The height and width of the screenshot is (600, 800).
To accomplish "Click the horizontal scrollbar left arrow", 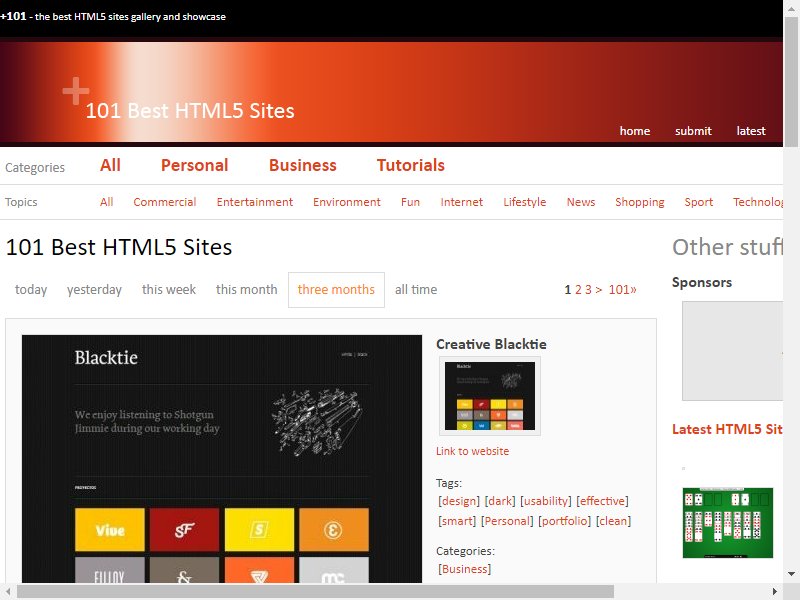I will 8,591.
